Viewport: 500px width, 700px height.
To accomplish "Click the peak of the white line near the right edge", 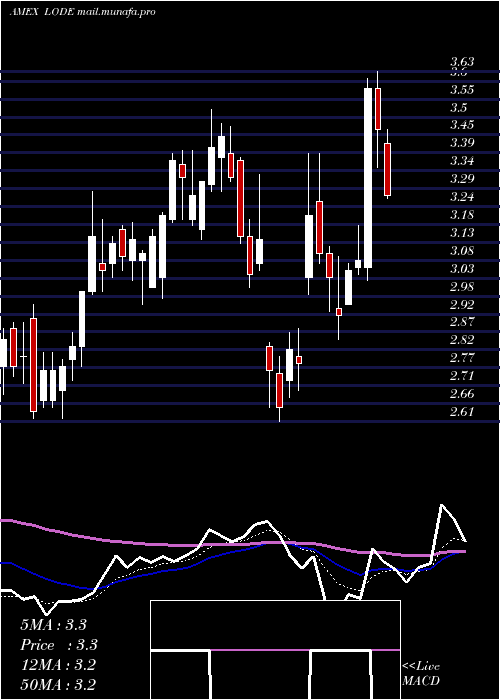I will click(442, 505).
